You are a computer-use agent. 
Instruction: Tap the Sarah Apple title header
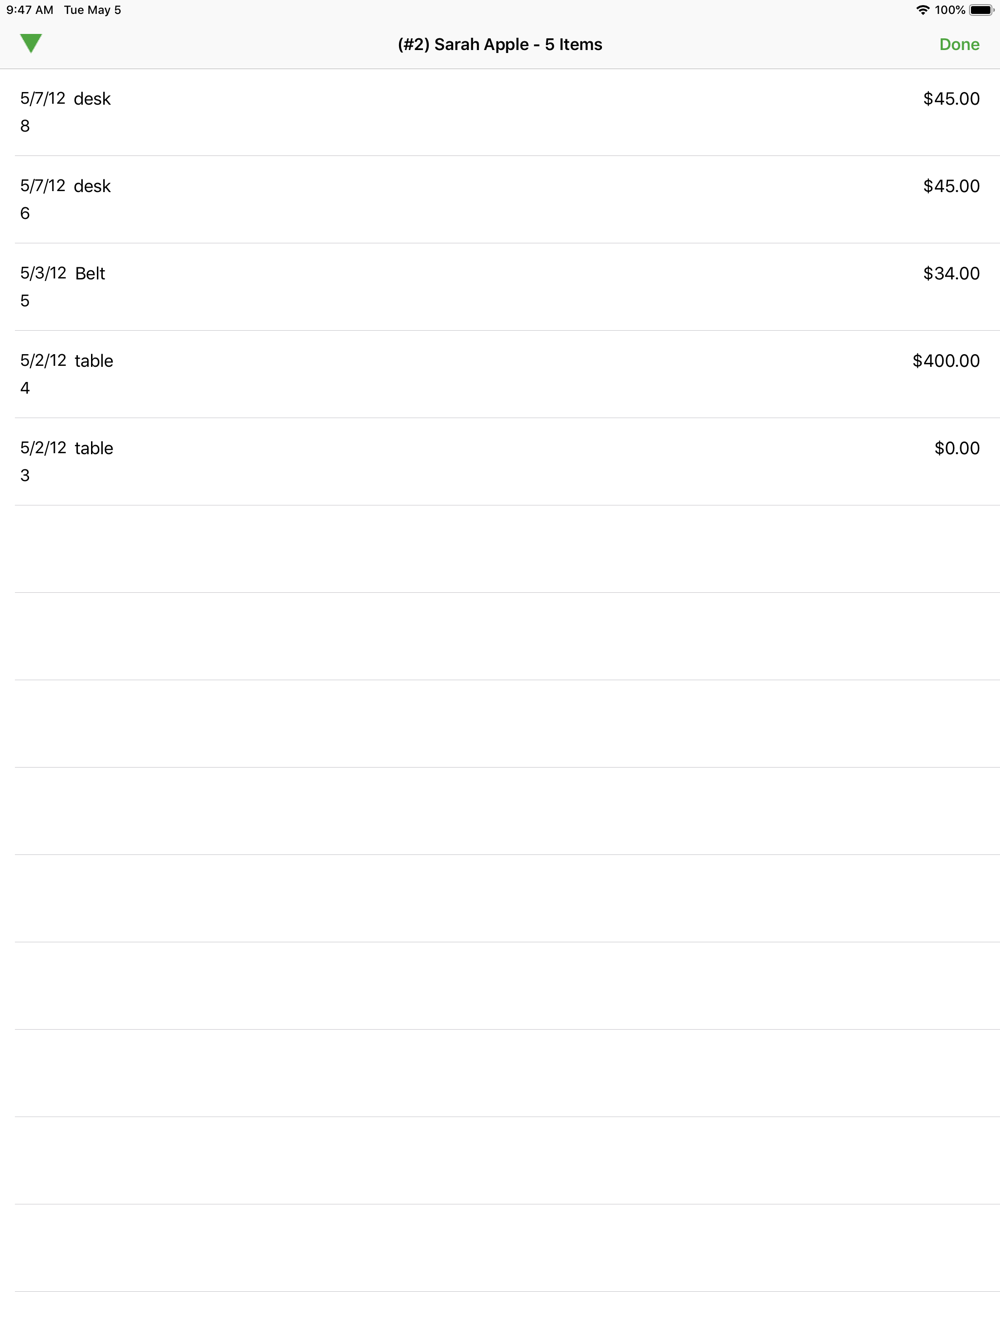(500, 45)
